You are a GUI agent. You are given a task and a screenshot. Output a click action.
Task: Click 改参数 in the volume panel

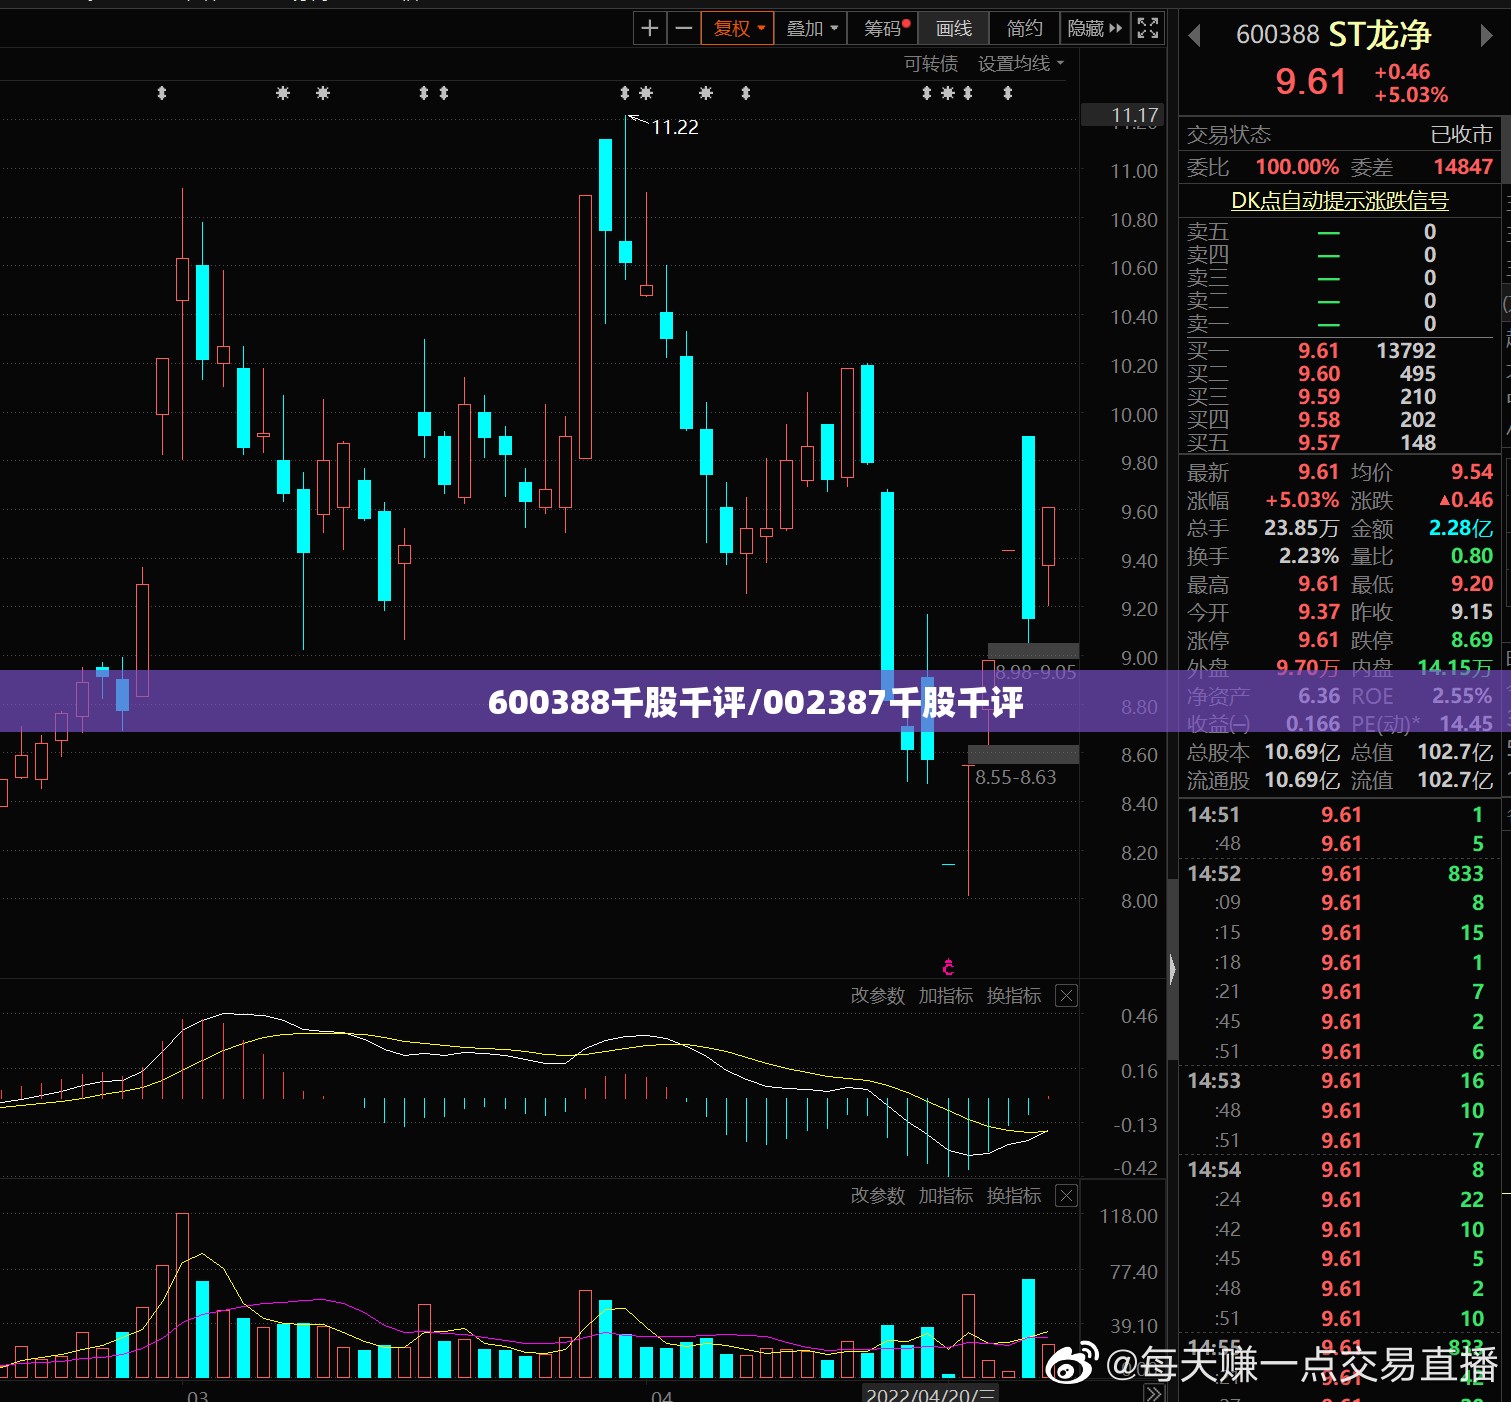point(878,1196)
